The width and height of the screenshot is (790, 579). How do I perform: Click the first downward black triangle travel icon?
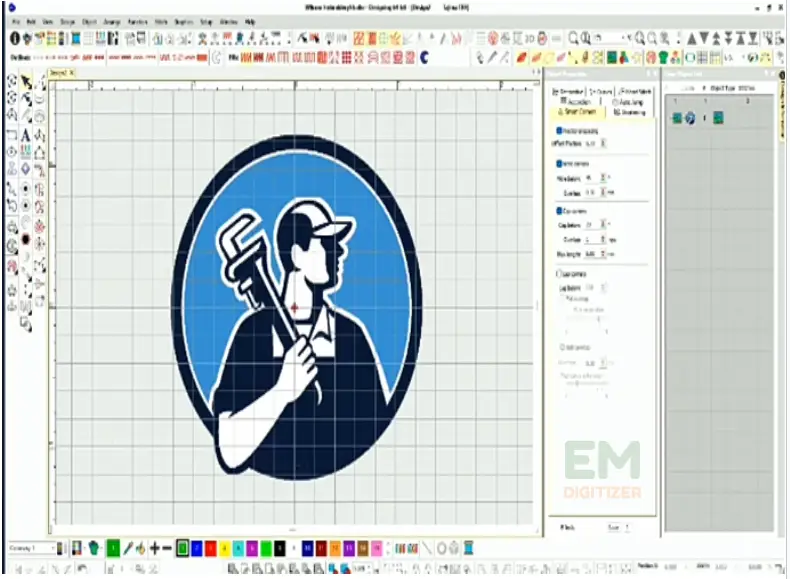704,38
